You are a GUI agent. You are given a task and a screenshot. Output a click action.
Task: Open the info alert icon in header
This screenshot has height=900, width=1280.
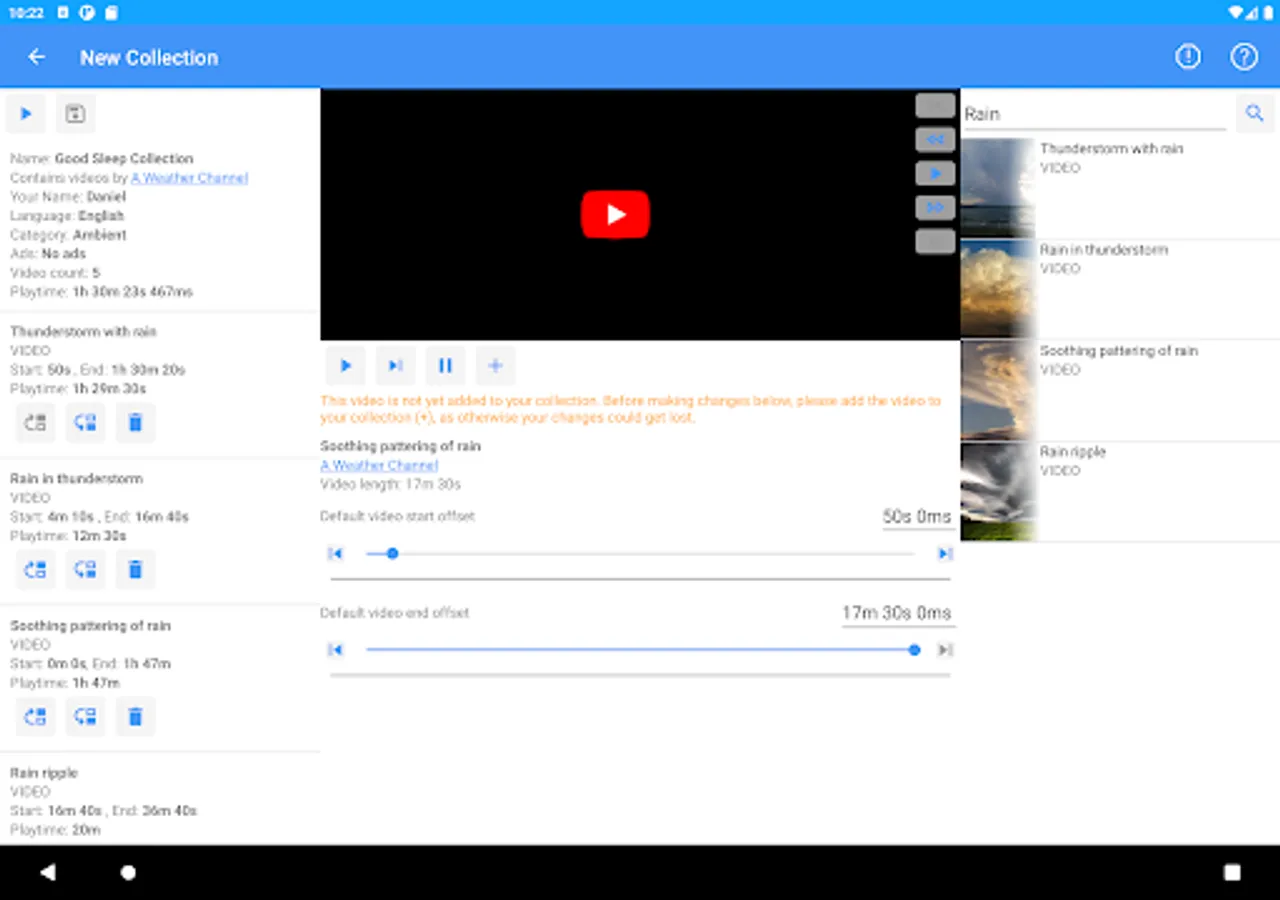coord(1187,57)
